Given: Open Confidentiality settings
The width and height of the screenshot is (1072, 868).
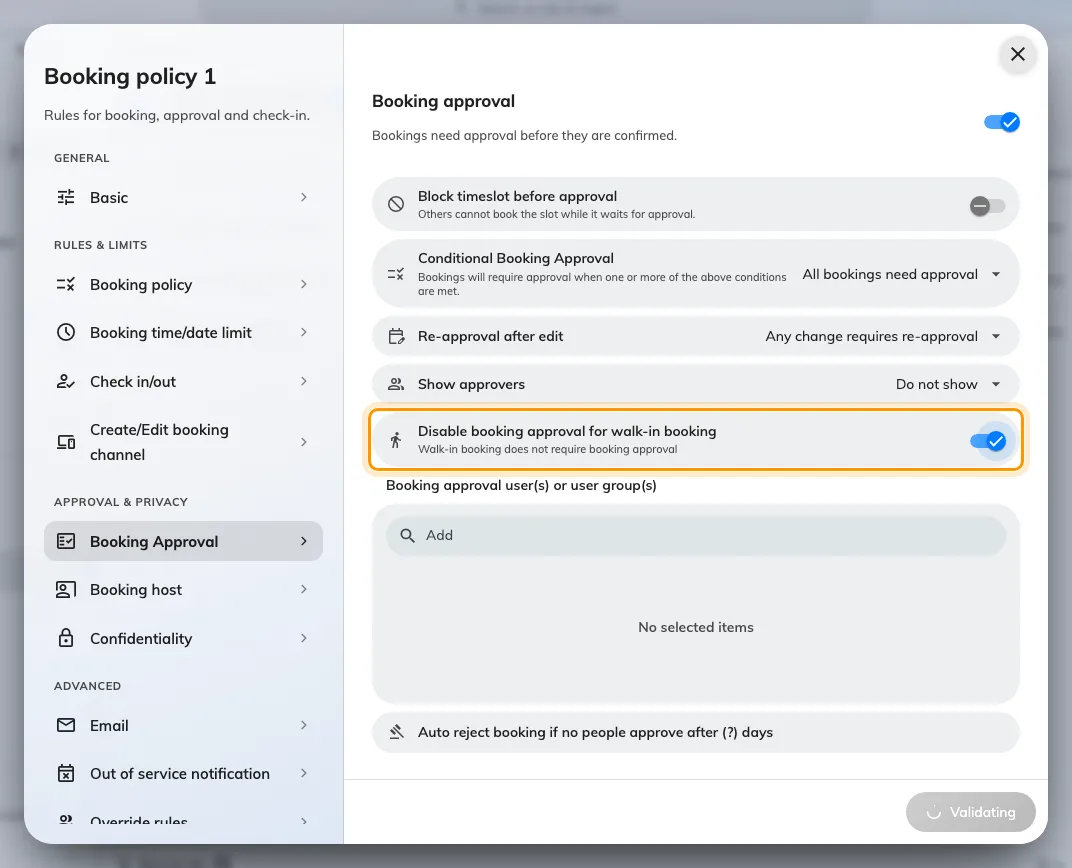Looking at the screenshot, I should point(183,638).
